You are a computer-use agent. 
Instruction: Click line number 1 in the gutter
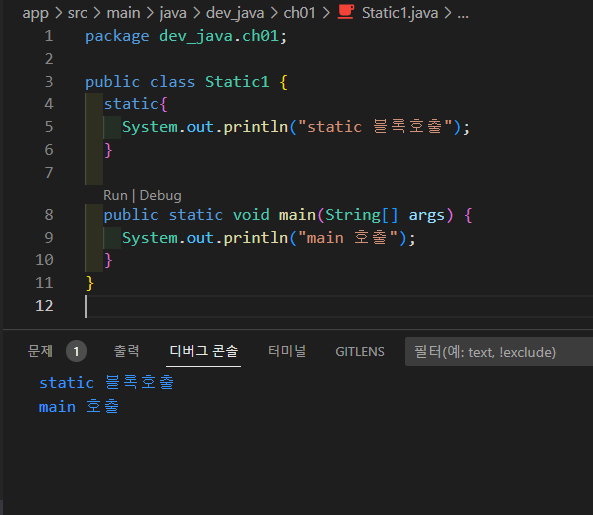(x=49, y=36)
